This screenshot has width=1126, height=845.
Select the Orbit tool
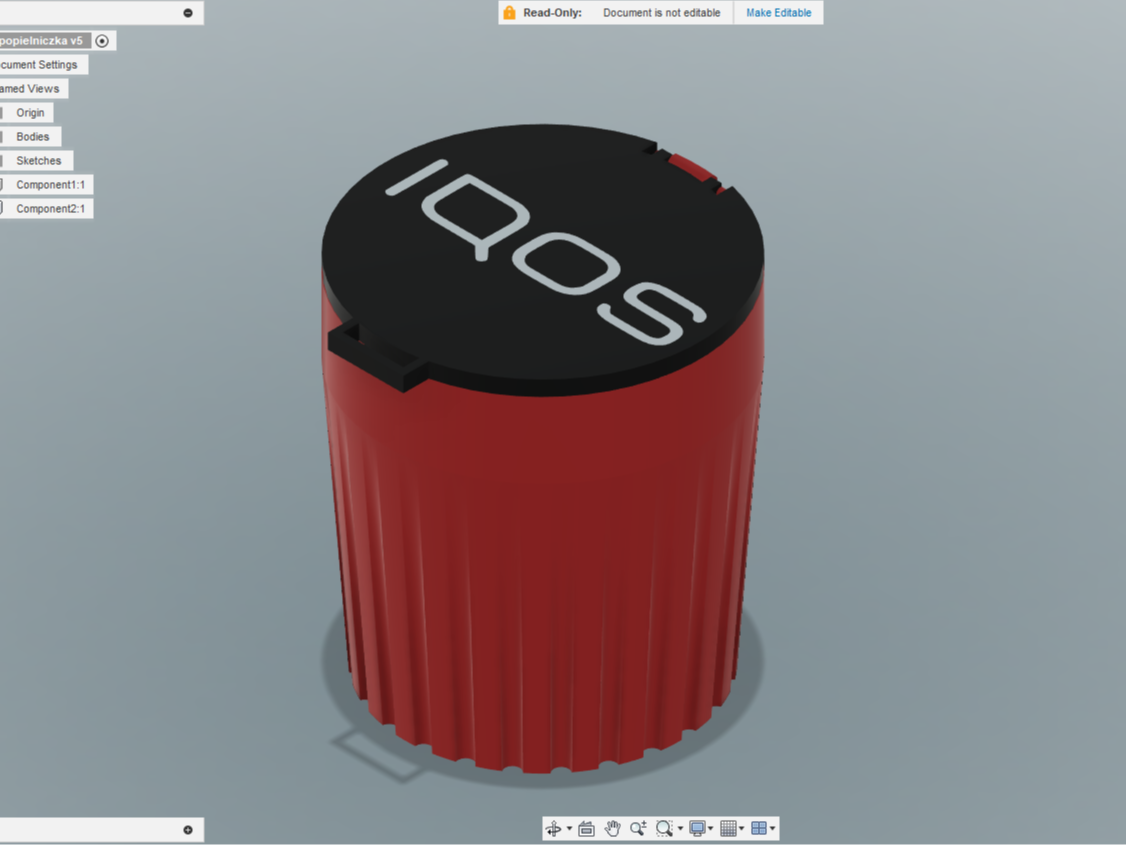553,828
